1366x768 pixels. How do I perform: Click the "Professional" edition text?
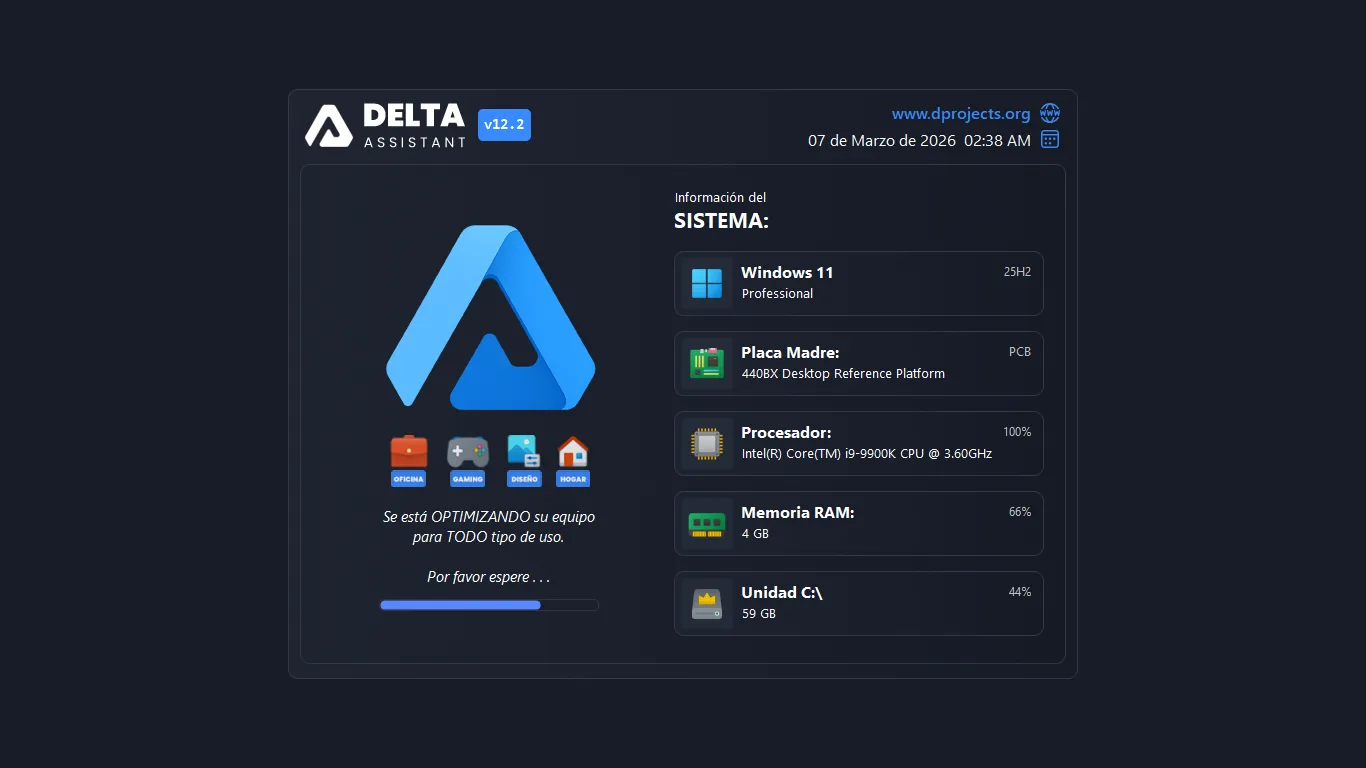777,294
